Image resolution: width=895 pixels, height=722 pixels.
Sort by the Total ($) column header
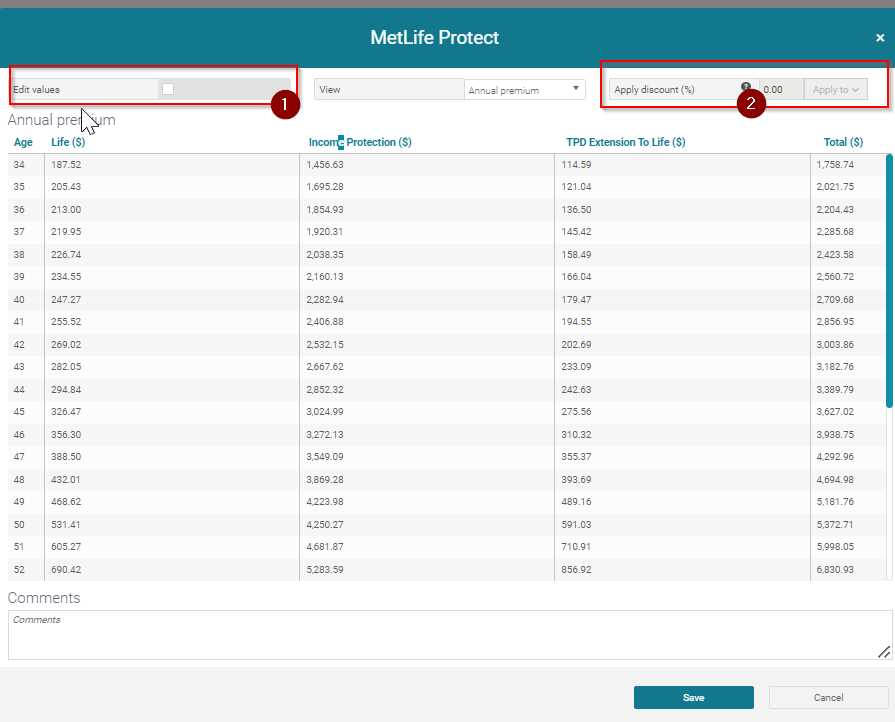[843, 142]
